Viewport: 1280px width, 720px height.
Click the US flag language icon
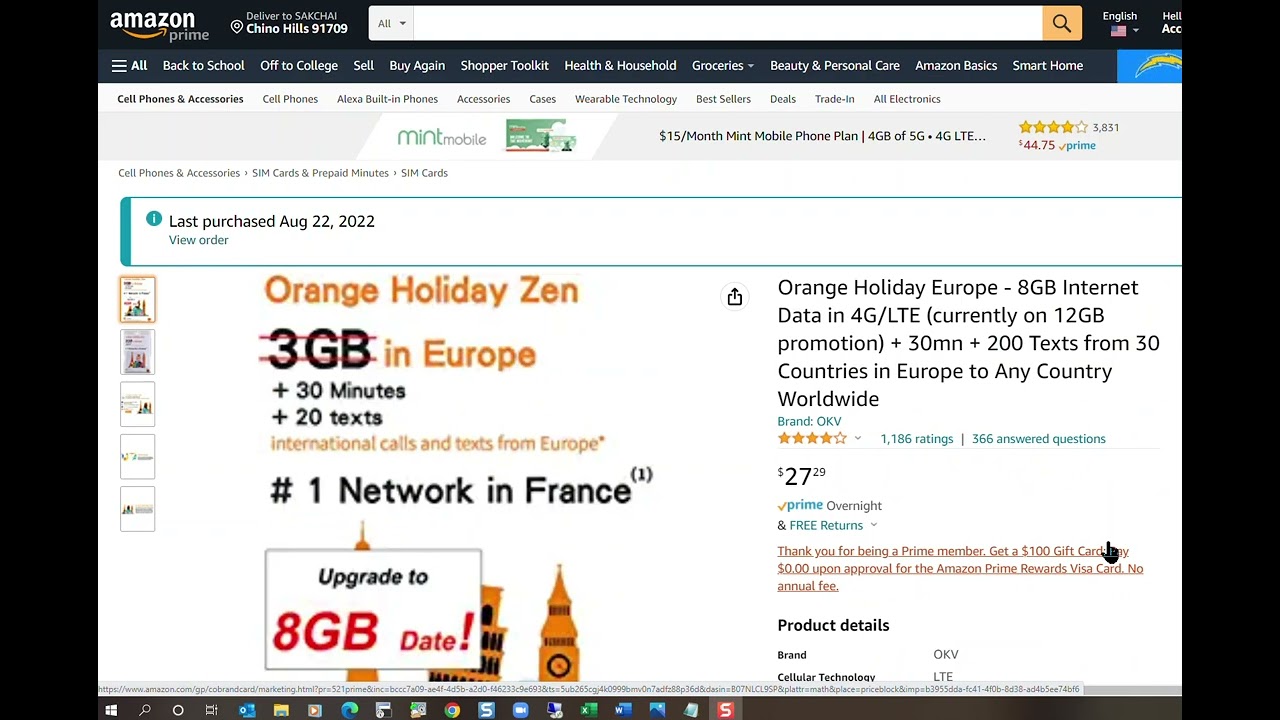click(x=1118, y=31)
